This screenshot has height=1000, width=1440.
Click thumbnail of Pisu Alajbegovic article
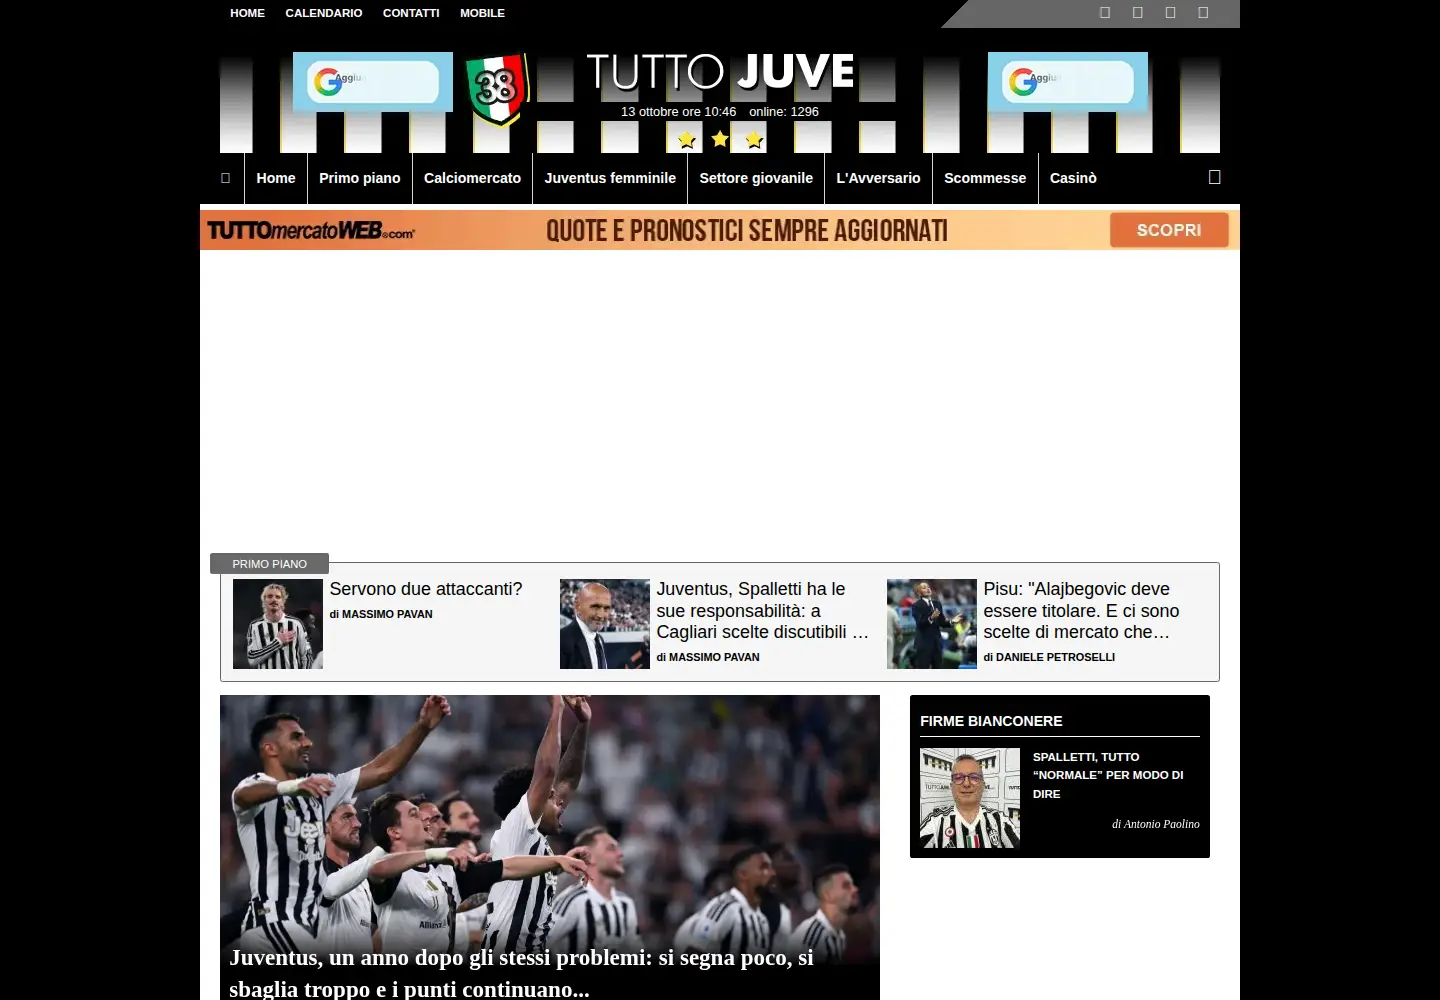932,624
